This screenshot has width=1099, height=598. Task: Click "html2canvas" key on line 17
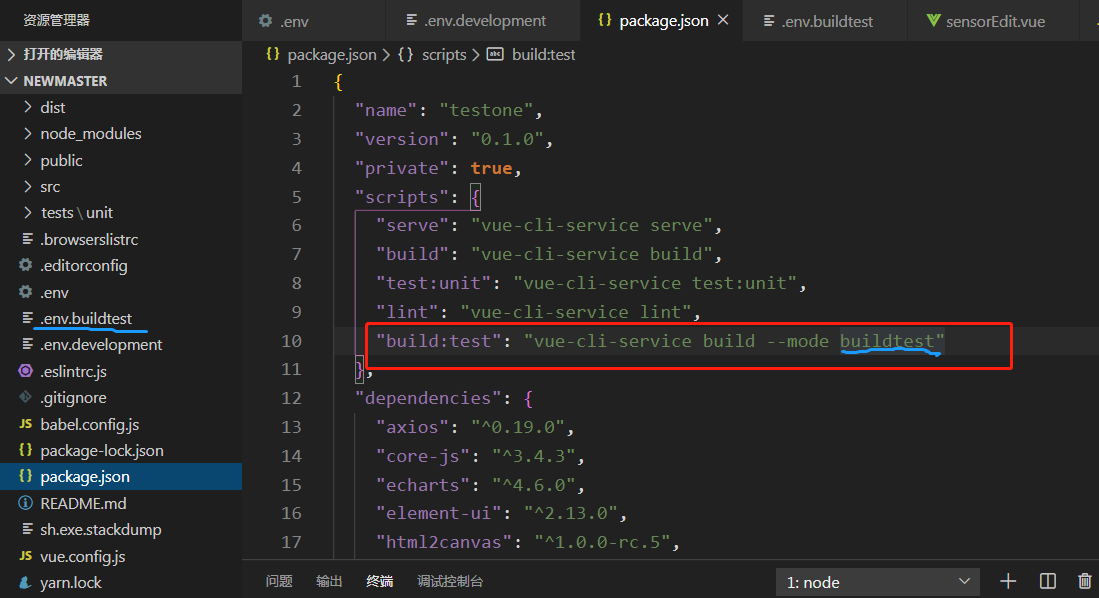pyautogui.click(x=444, y=542)
